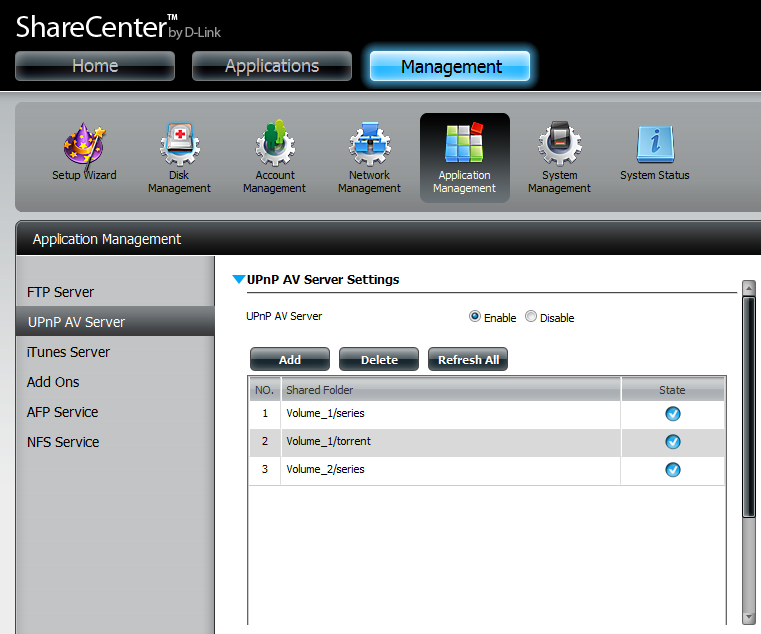Screen dimensions: 761x634
Task: Click state checkmark for Volume_1/torrent
Action: point(673,442)
